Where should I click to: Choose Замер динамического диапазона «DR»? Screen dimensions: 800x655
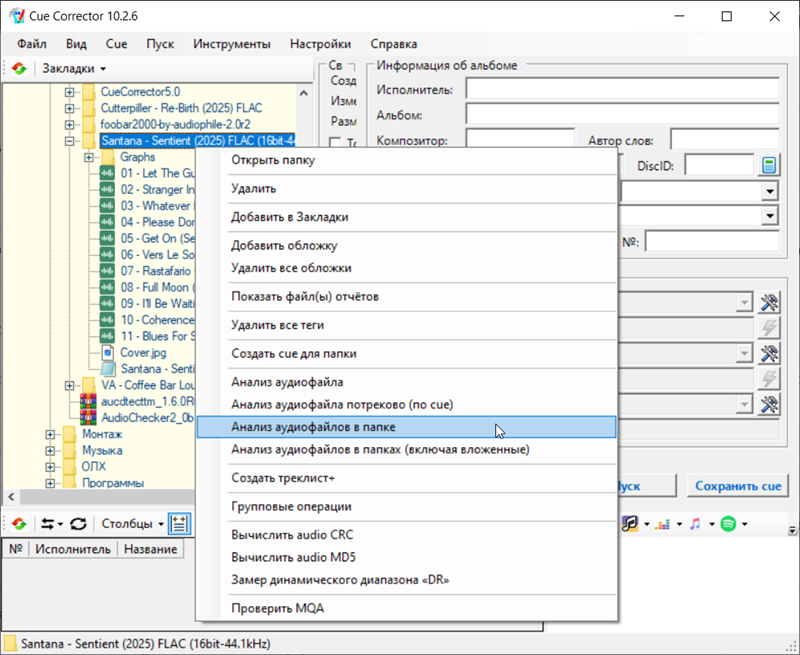[x=407, y=580]
